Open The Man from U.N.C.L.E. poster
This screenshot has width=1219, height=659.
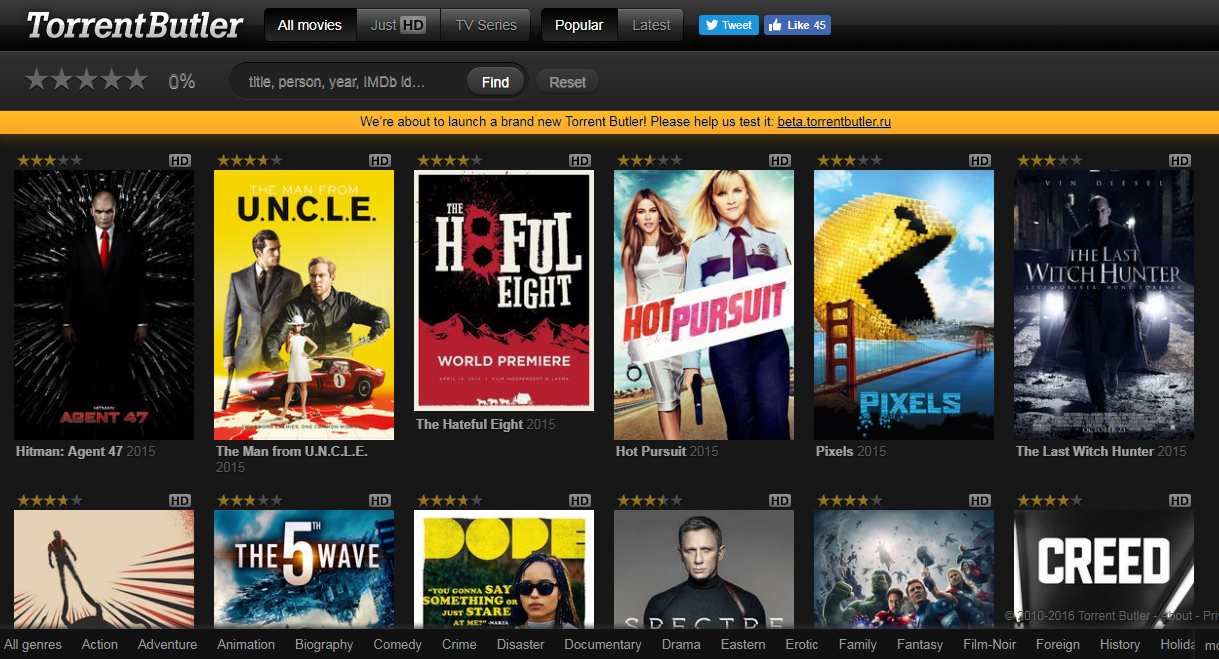tap(304, 305)
